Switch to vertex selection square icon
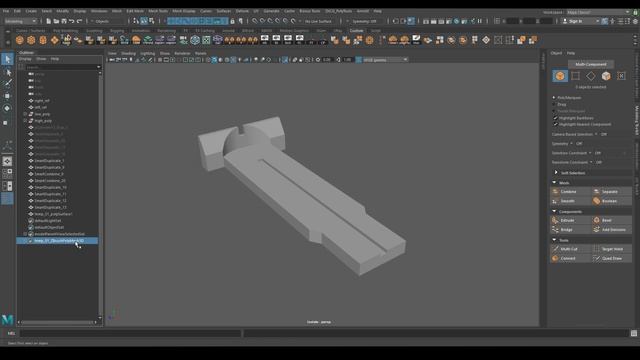 [576, 76]
